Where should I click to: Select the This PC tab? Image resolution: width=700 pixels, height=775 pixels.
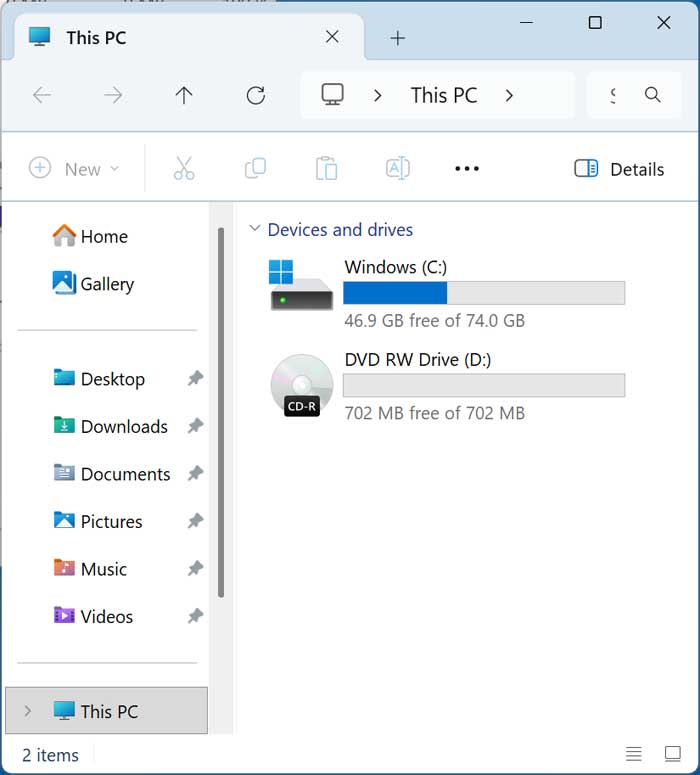(188, 38)
